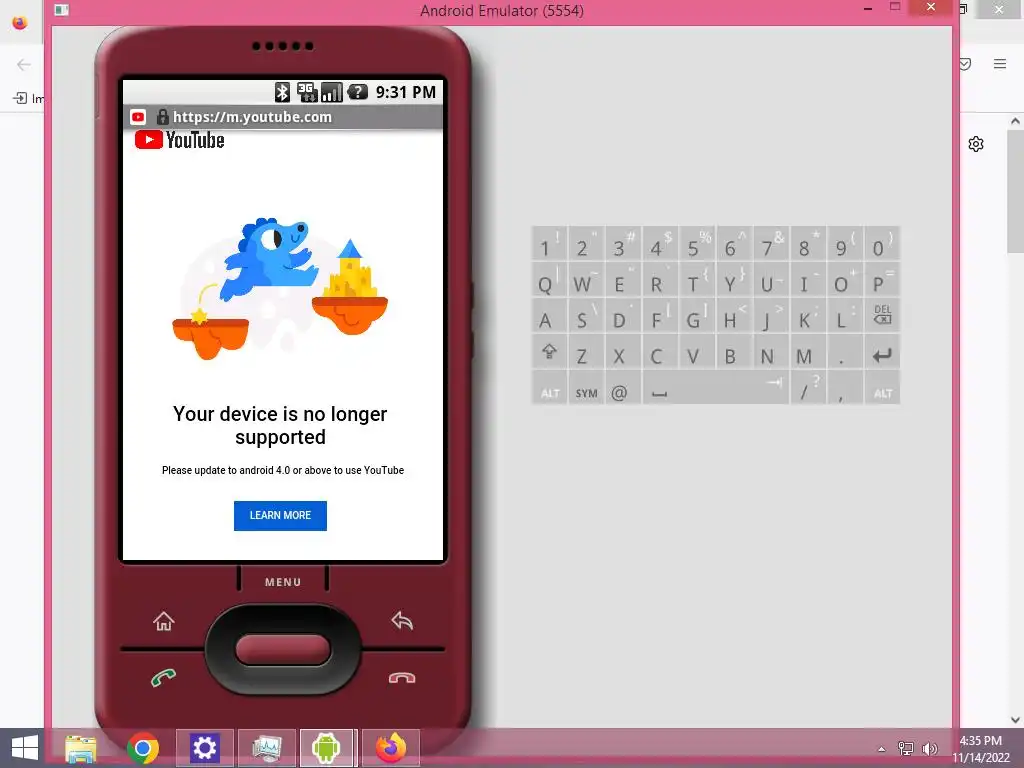Viewport: 1024px width, 768px height.
Task: Click the Firefox scrollbar down arrow
Action: point(1015,720)
